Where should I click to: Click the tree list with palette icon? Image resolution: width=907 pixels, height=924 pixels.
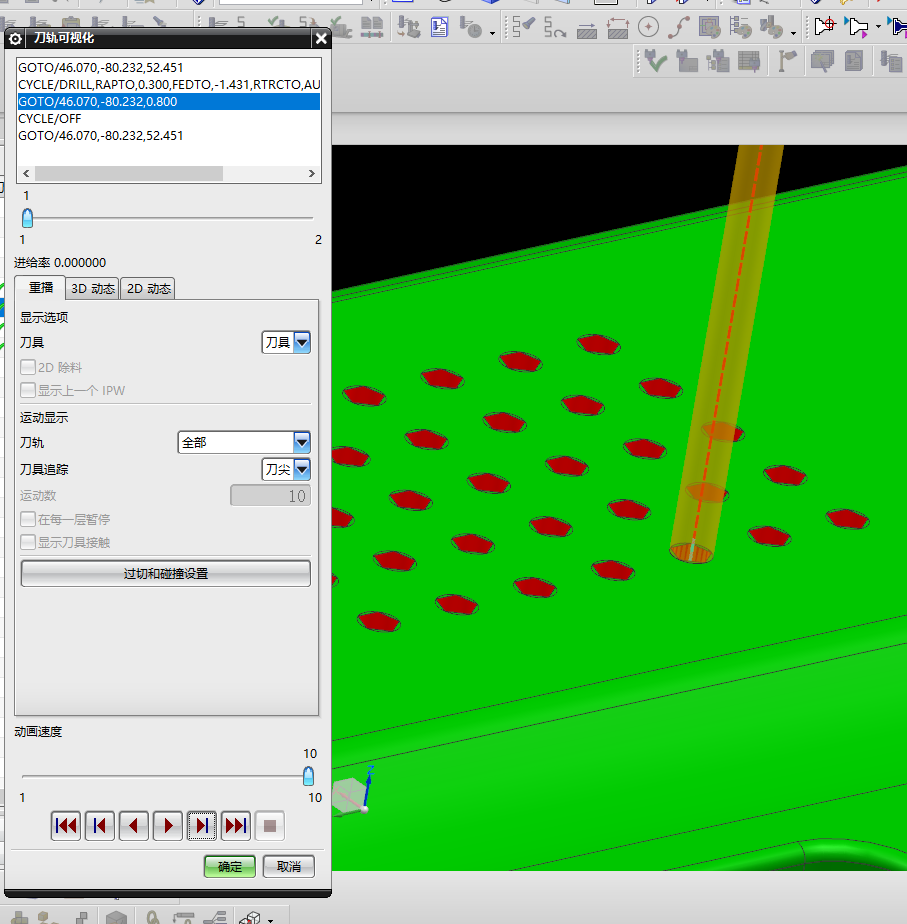click(740, 27)
